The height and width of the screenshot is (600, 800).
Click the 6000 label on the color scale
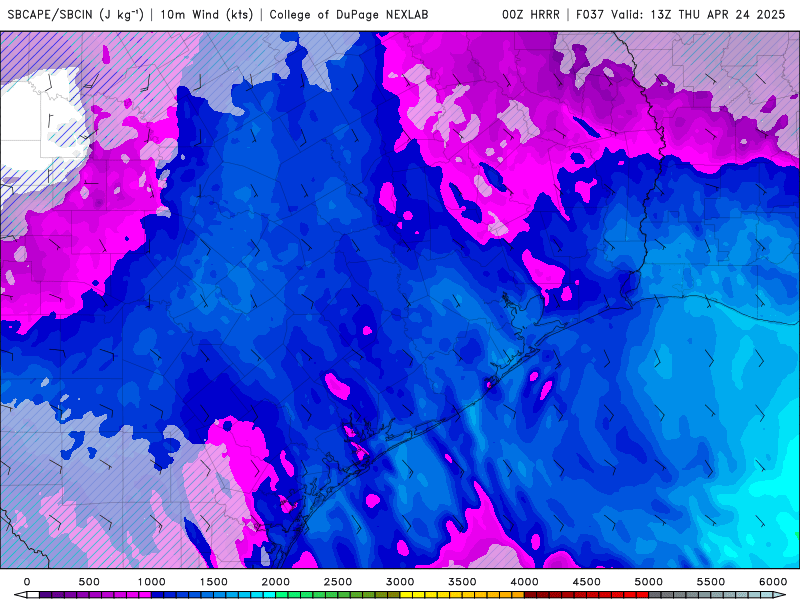[x=773, y=582]
